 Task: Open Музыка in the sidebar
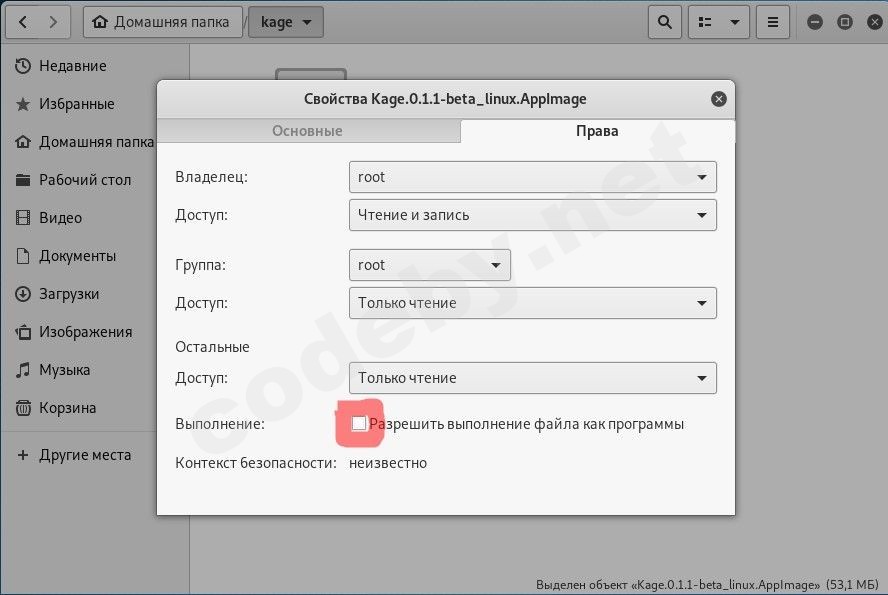coord(78,370)
